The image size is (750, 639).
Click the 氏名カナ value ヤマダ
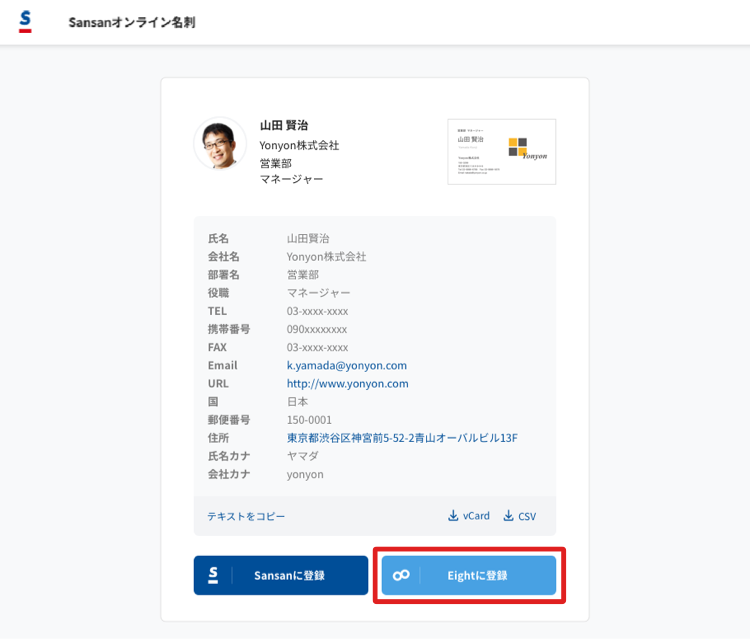(x=303, y=456)
